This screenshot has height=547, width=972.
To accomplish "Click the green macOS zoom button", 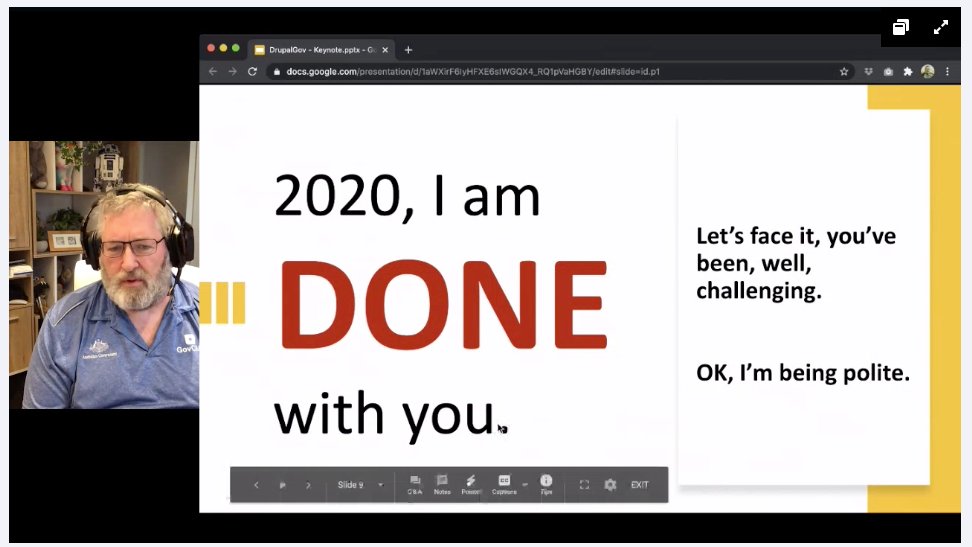I will coord(236,48).
